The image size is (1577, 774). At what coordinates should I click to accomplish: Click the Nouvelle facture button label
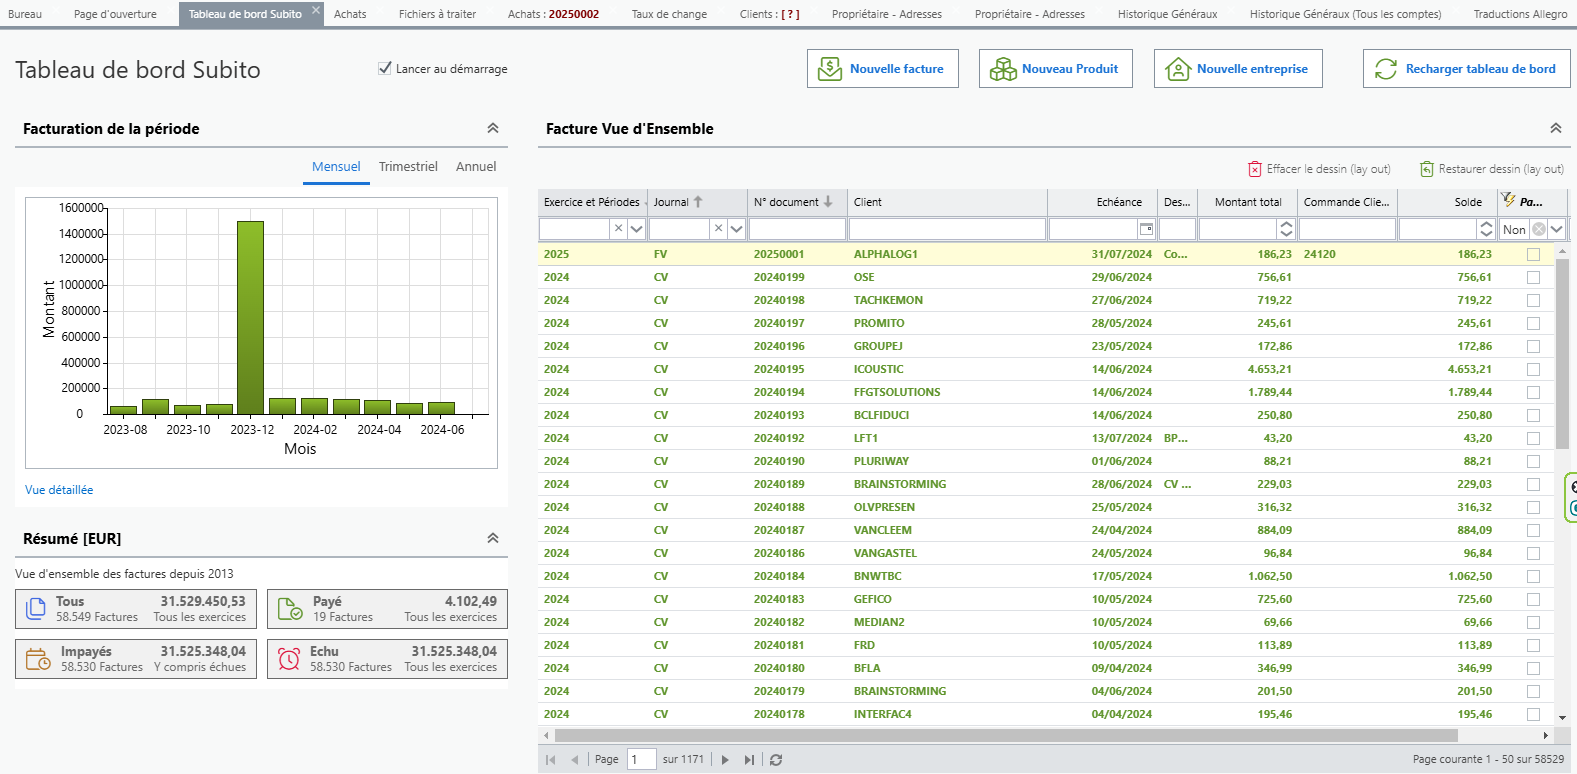coord(897,69)
